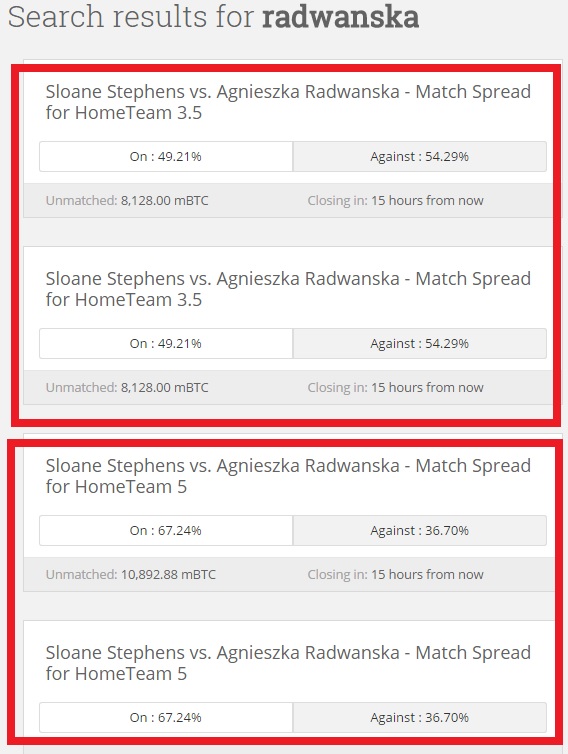This screenshot has height=754, width=568.
Task: Select Unmatched 8,128.00 mBTC in second card
Action: (127, 388)
